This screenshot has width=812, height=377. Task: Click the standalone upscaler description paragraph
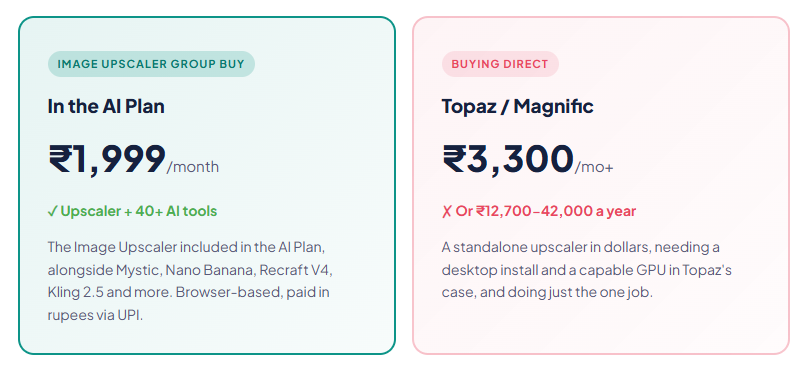point(587,269)
